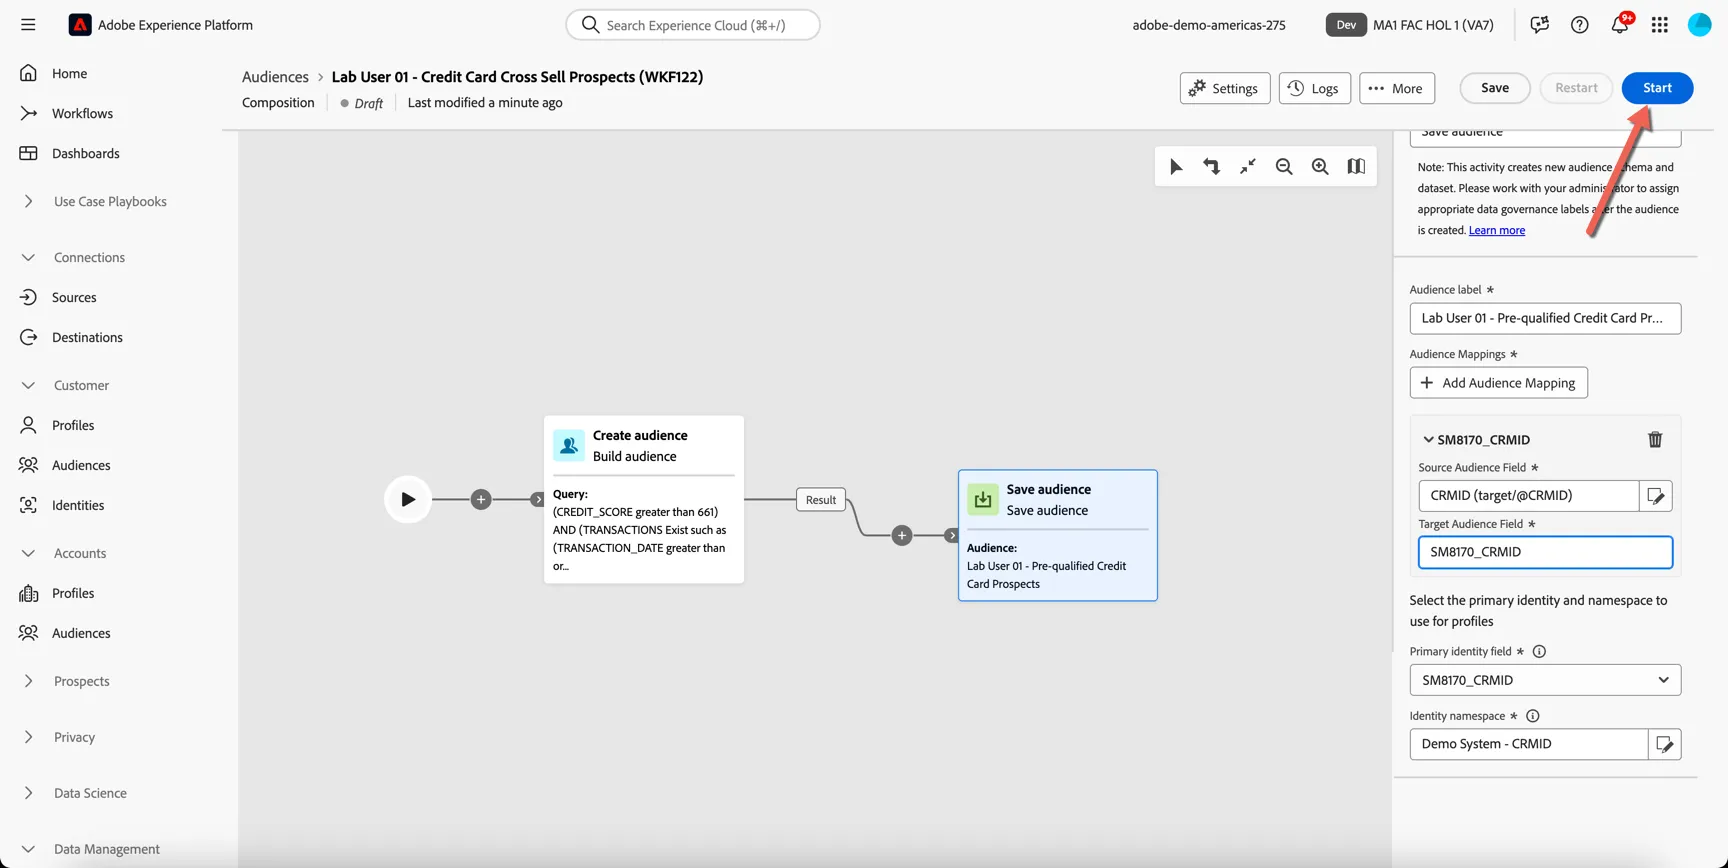This screenshot has height=868, width=1728.
Task: Open Dashboards in sidebar
Action: click(x=85, y=153)
